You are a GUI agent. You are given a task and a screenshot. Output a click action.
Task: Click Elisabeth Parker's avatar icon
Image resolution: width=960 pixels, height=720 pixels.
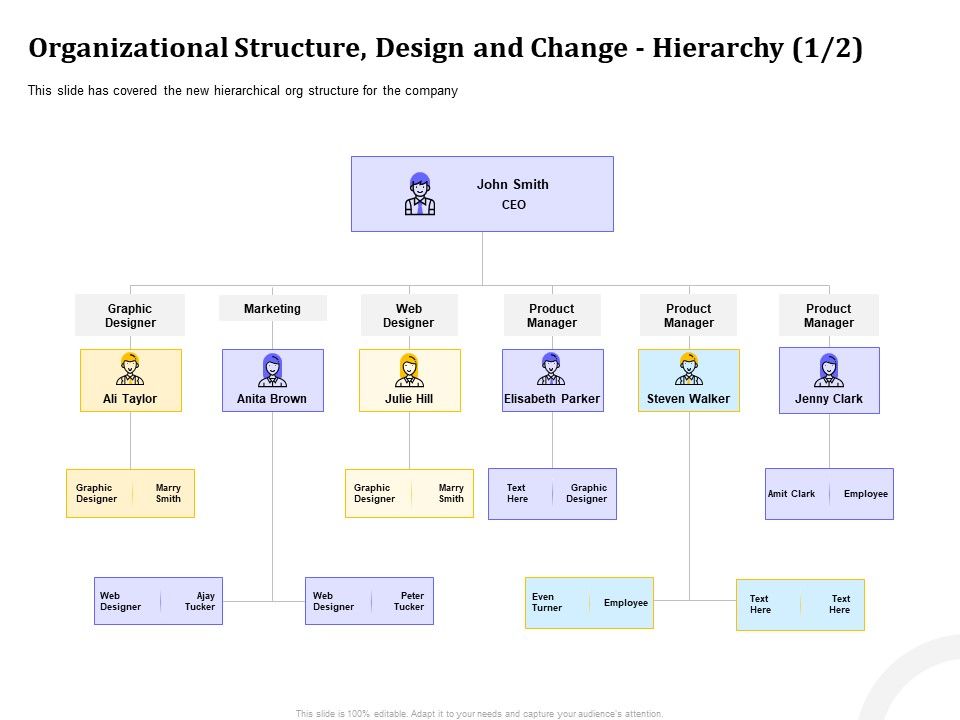coord(551,369)
